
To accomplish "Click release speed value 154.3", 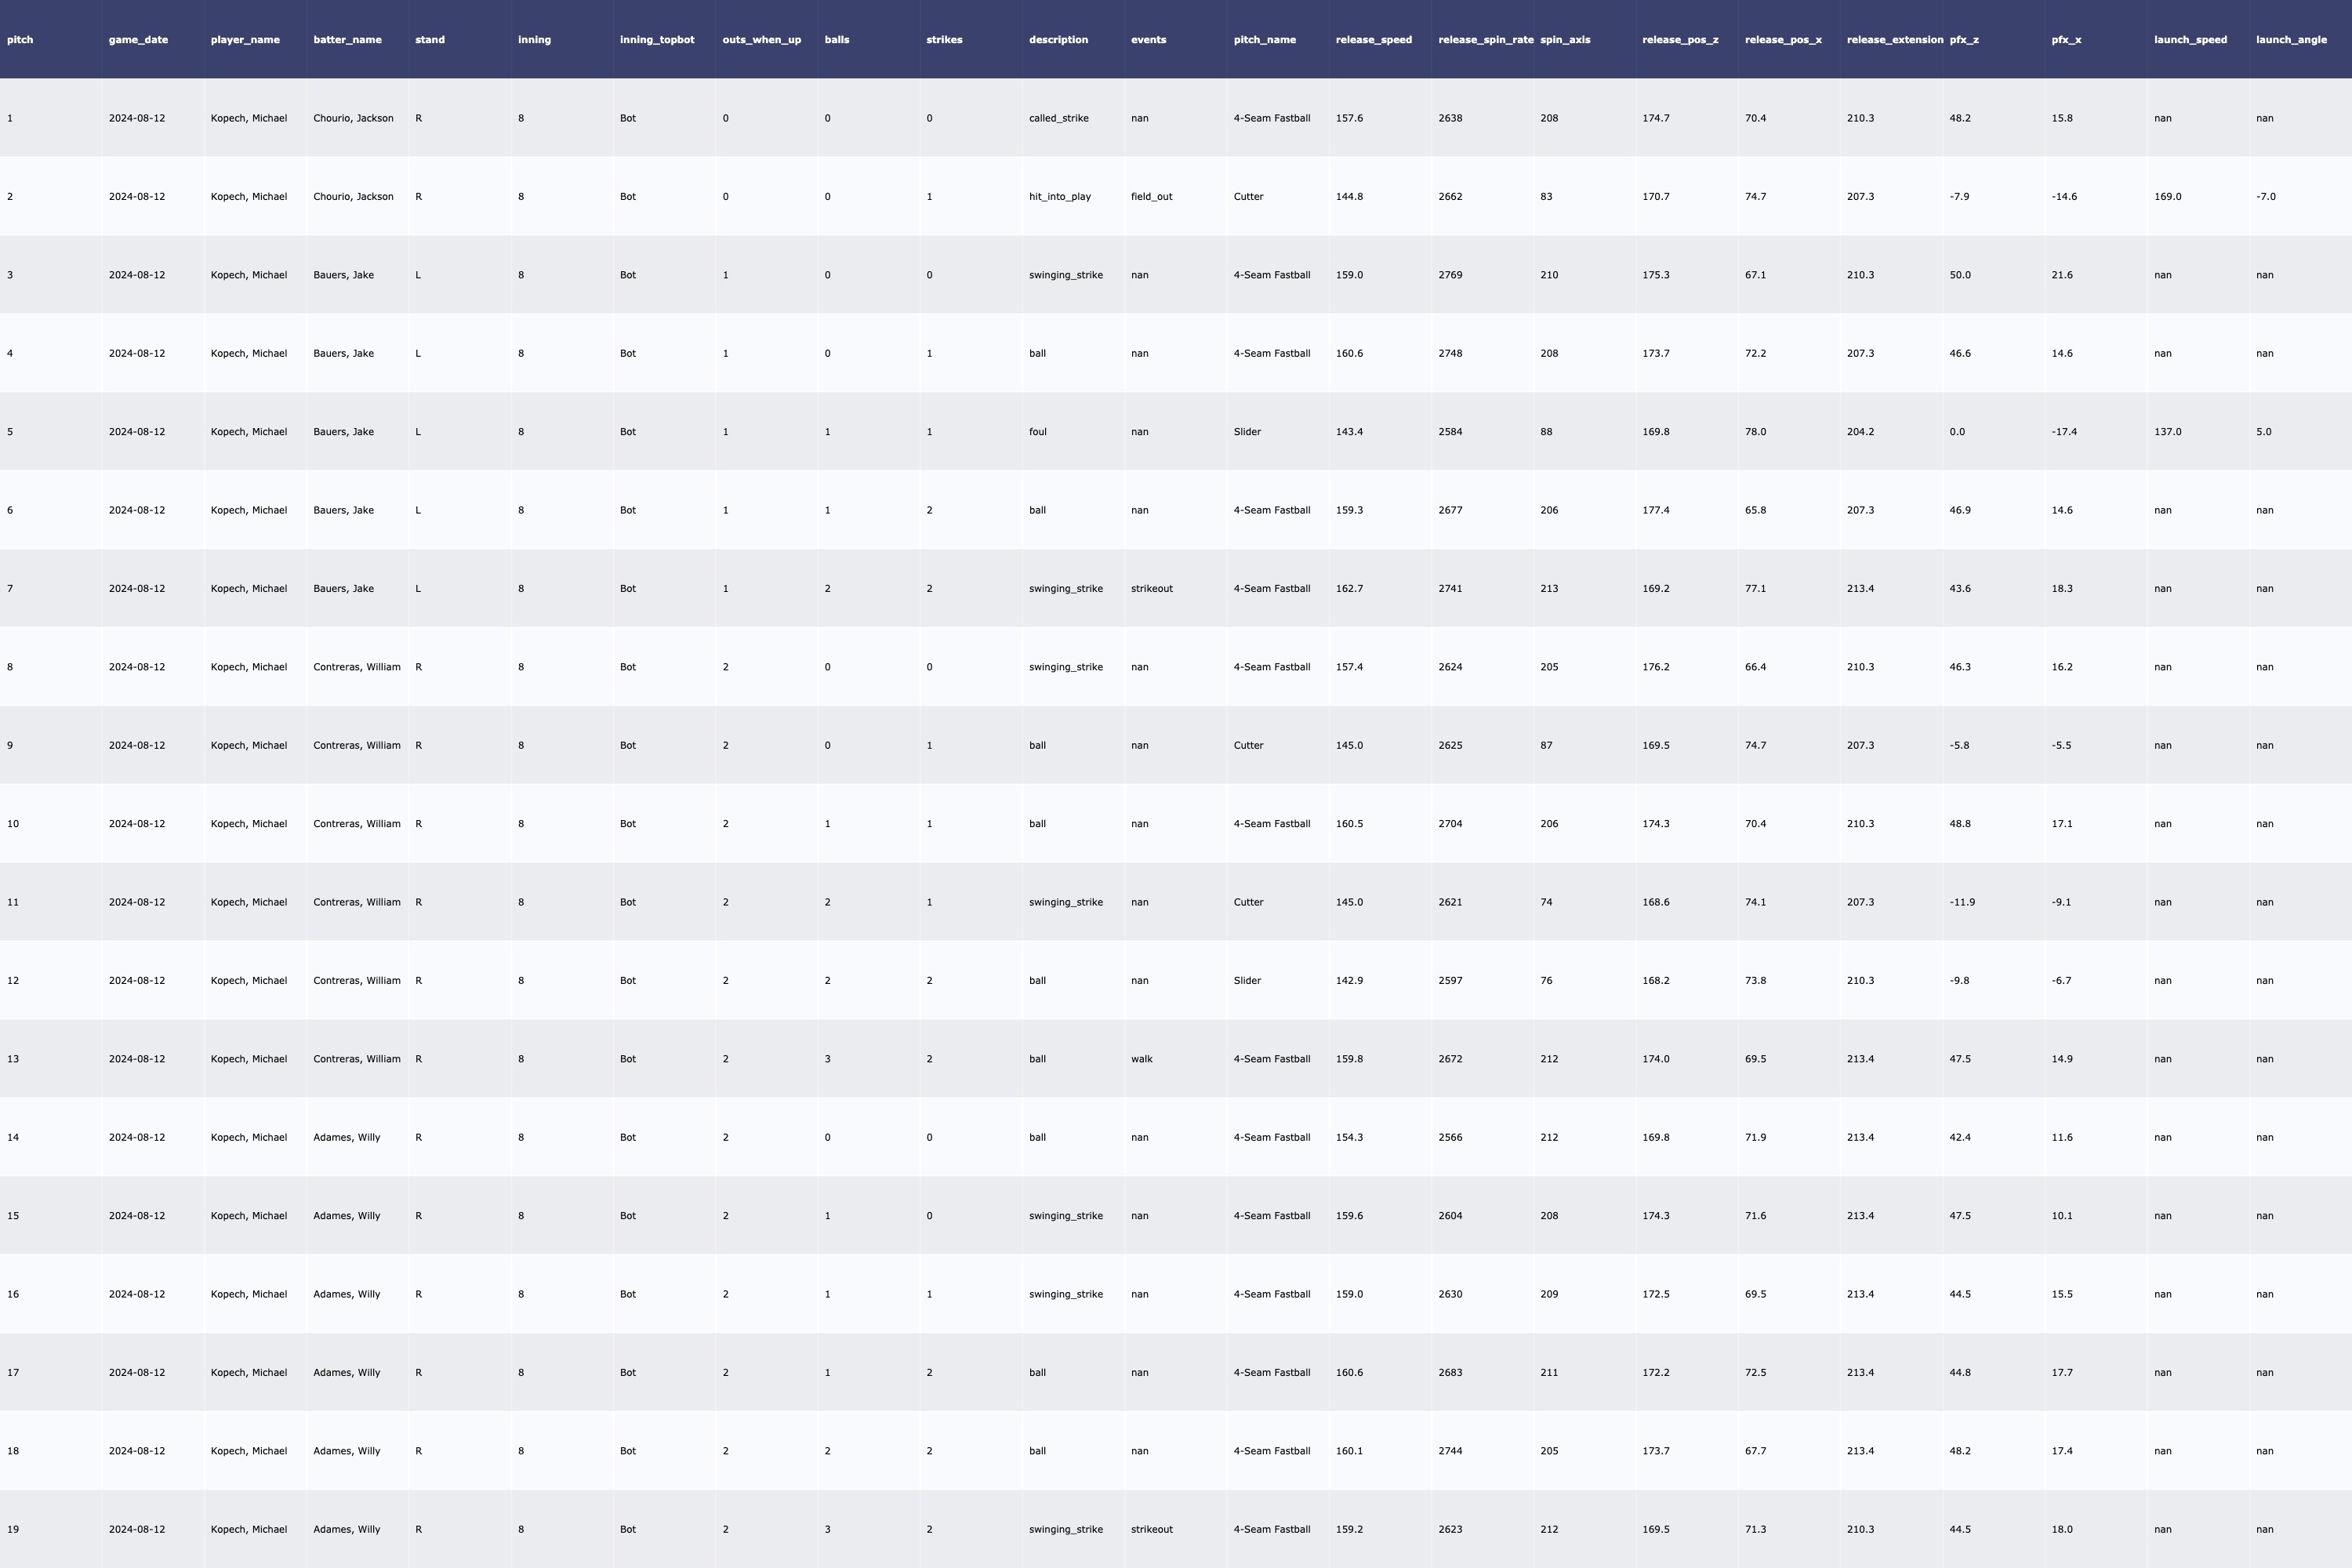I will 1348,1137.
